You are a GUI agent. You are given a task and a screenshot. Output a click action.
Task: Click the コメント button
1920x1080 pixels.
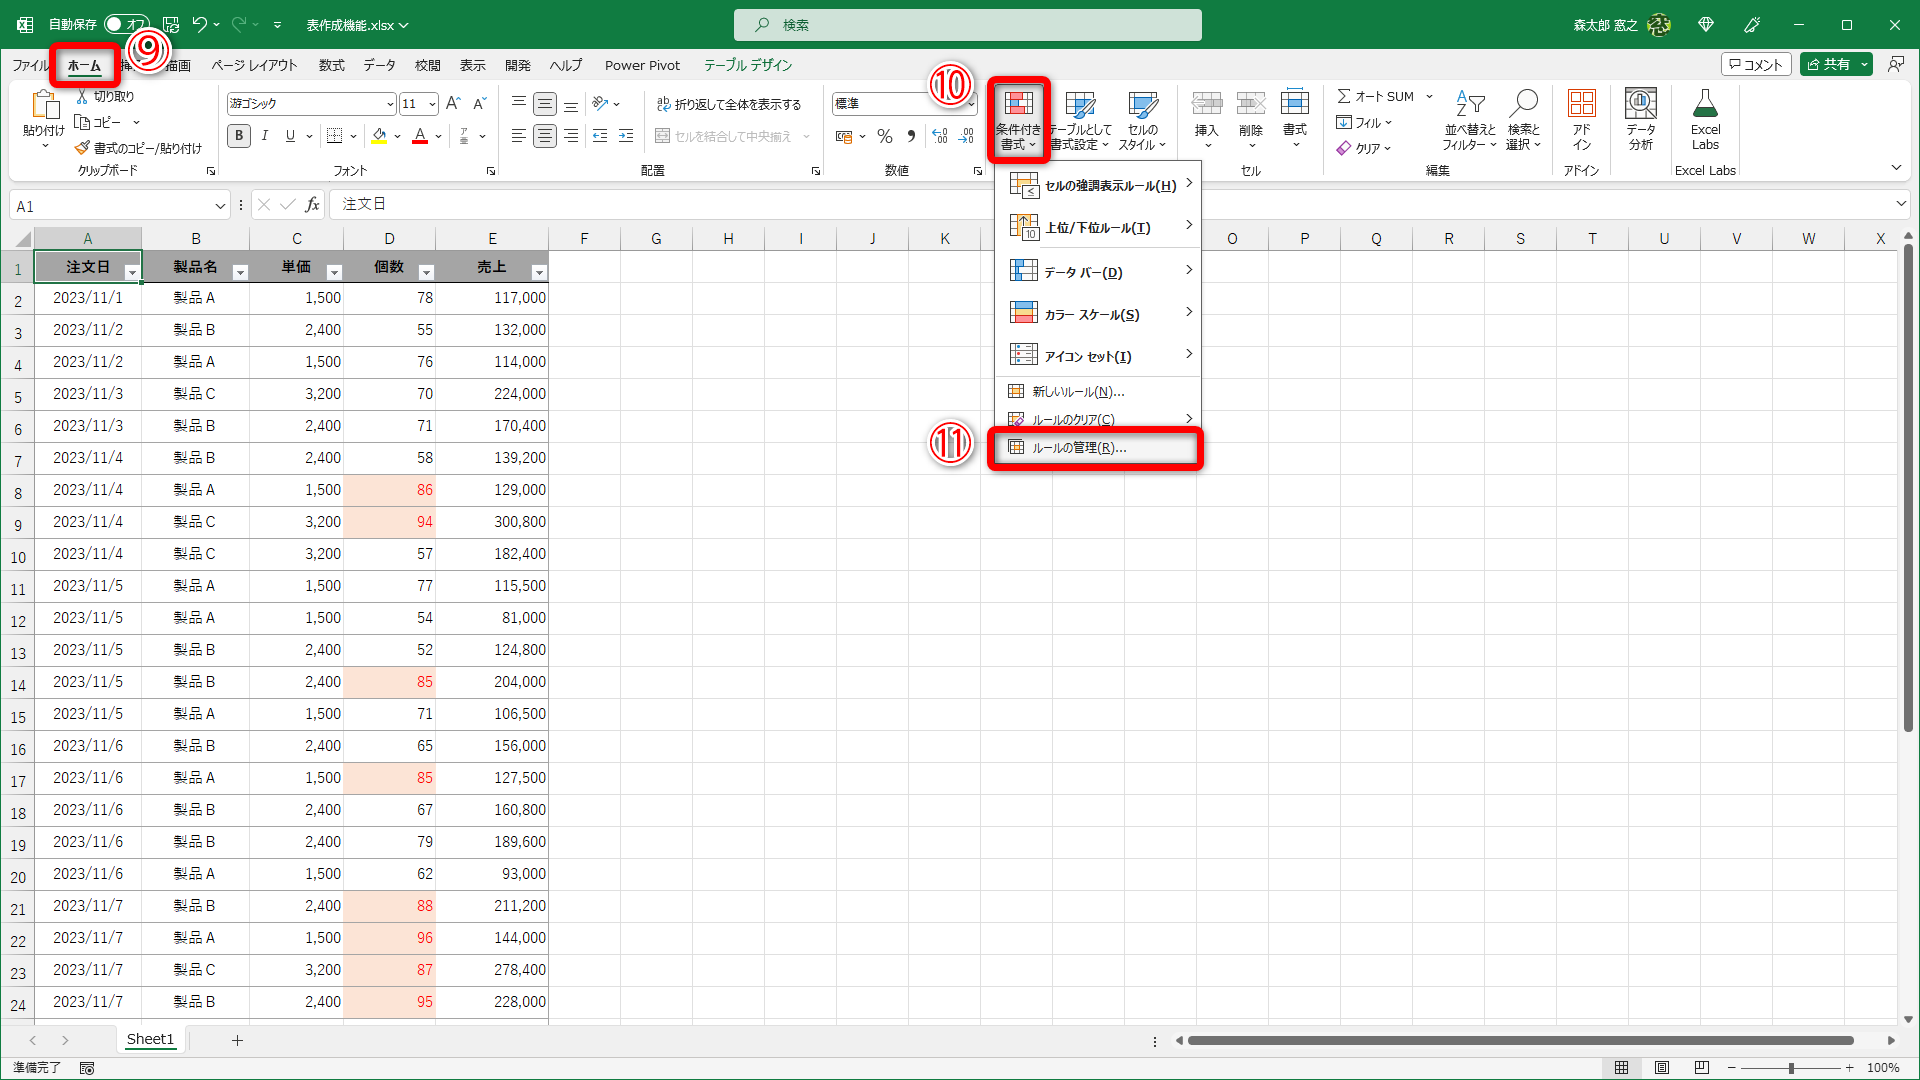1756,64
